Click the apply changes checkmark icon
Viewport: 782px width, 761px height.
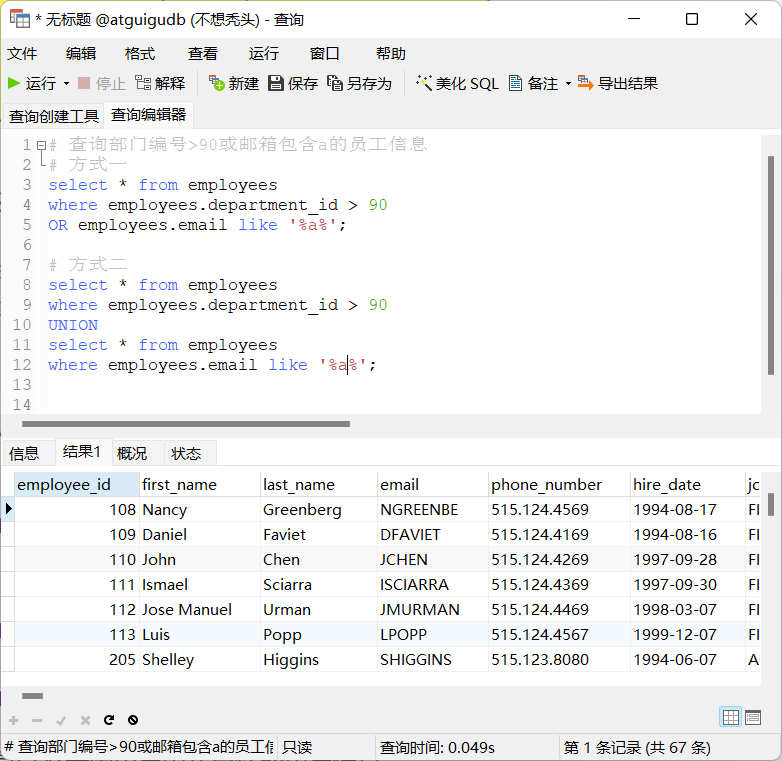tap(61, 720)
